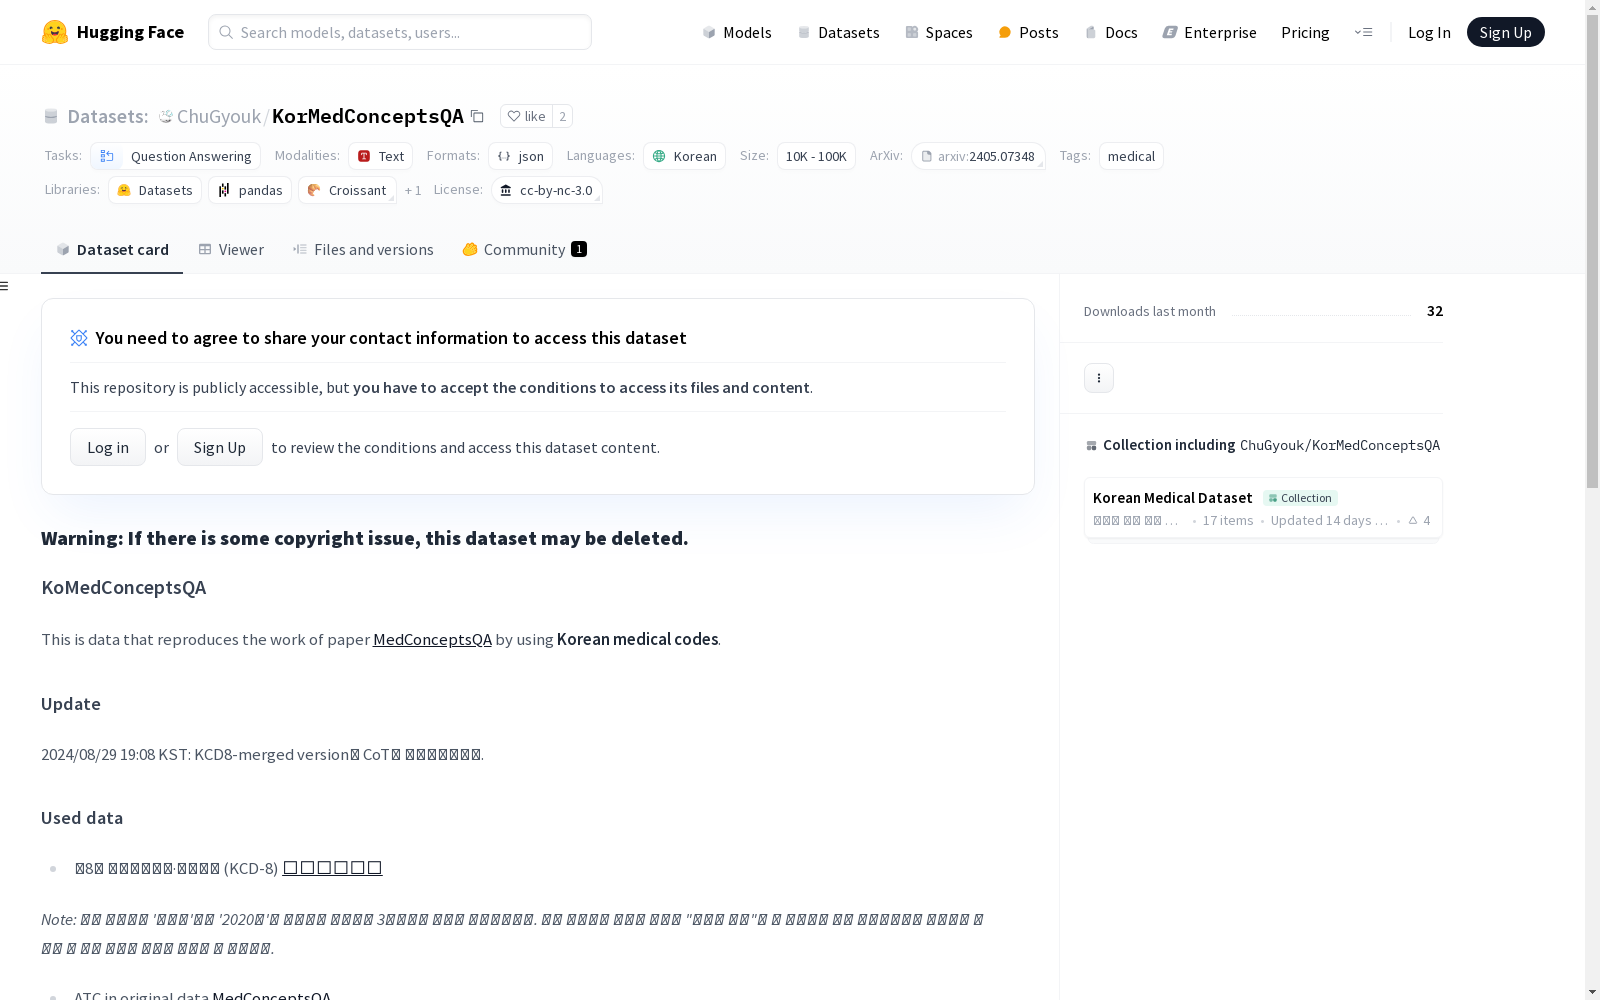This screenshot has height=1000, width=1600.
Task: Select the 10K - 100K size tag
Action: pyautogui.click(x=816, y=156)
